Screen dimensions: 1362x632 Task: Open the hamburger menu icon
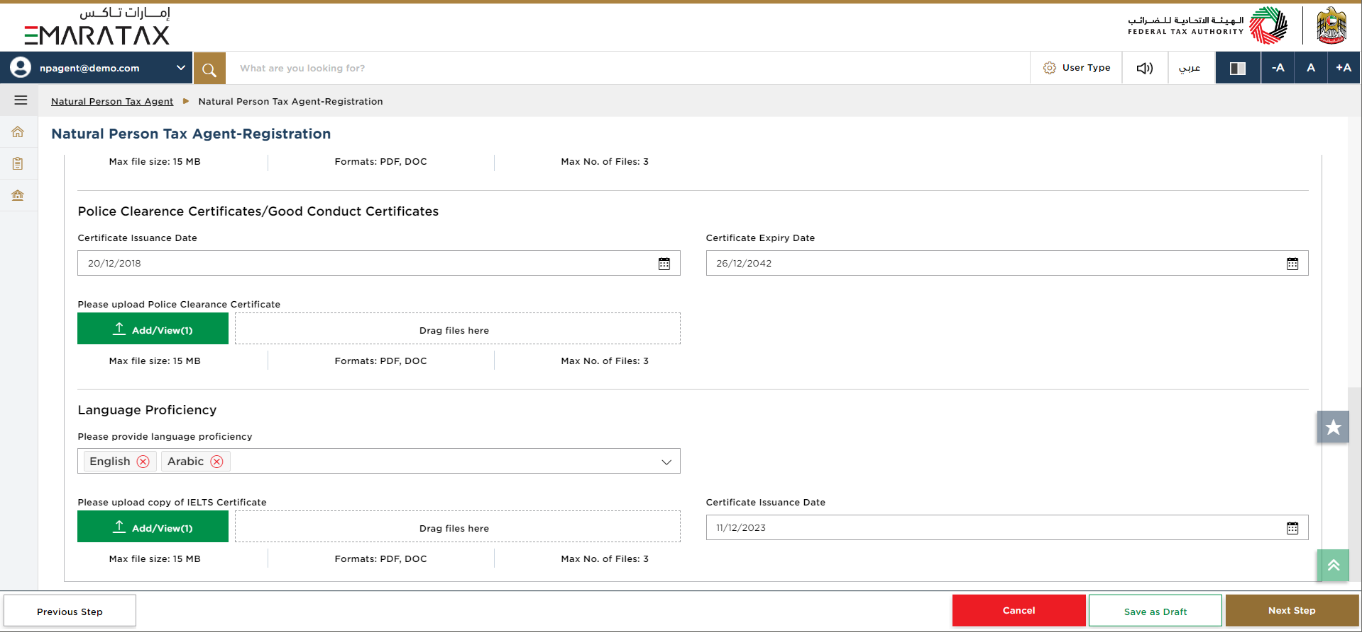point(20,100)
